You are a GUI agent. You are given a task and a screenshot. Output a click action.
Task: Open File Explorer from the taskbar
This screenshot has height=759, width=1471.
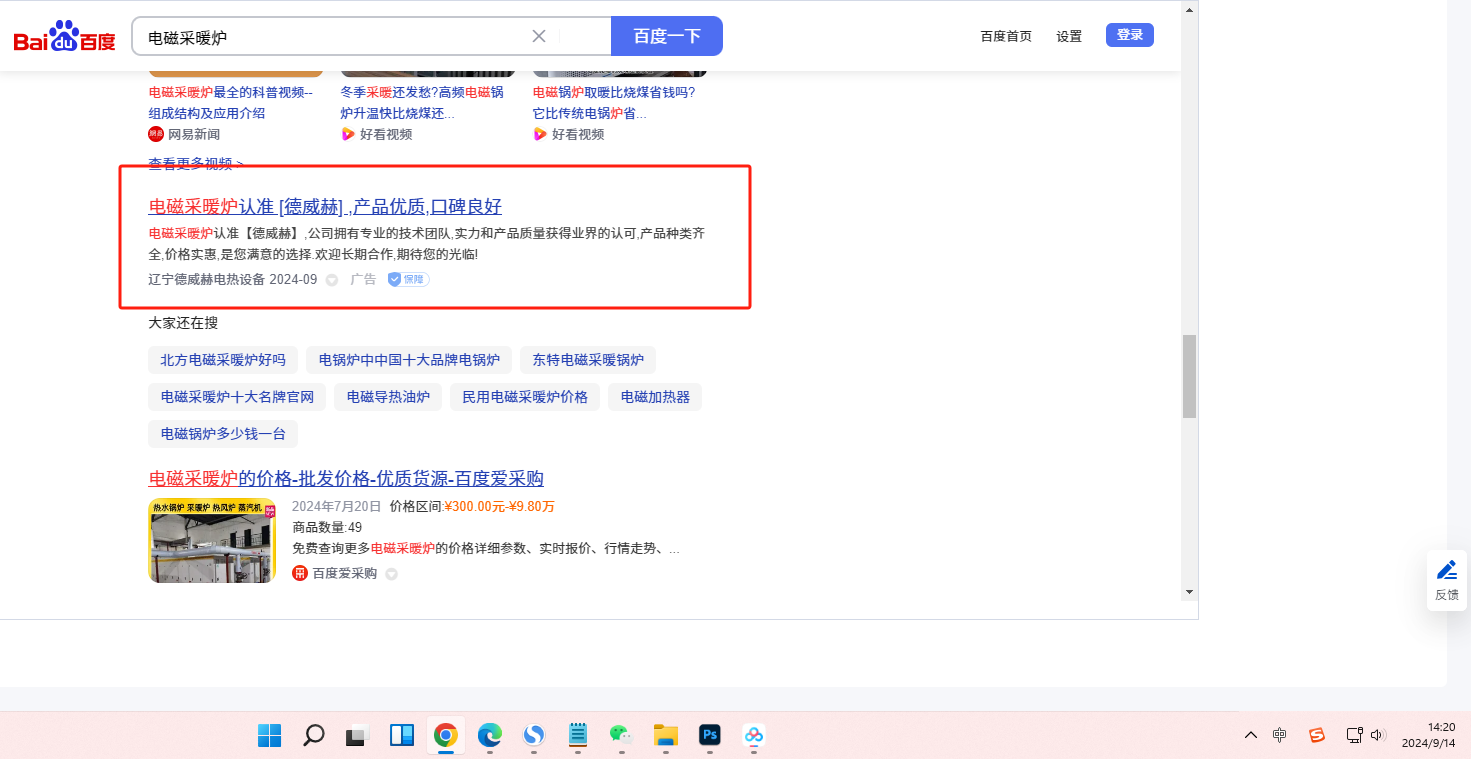[665, 736]
